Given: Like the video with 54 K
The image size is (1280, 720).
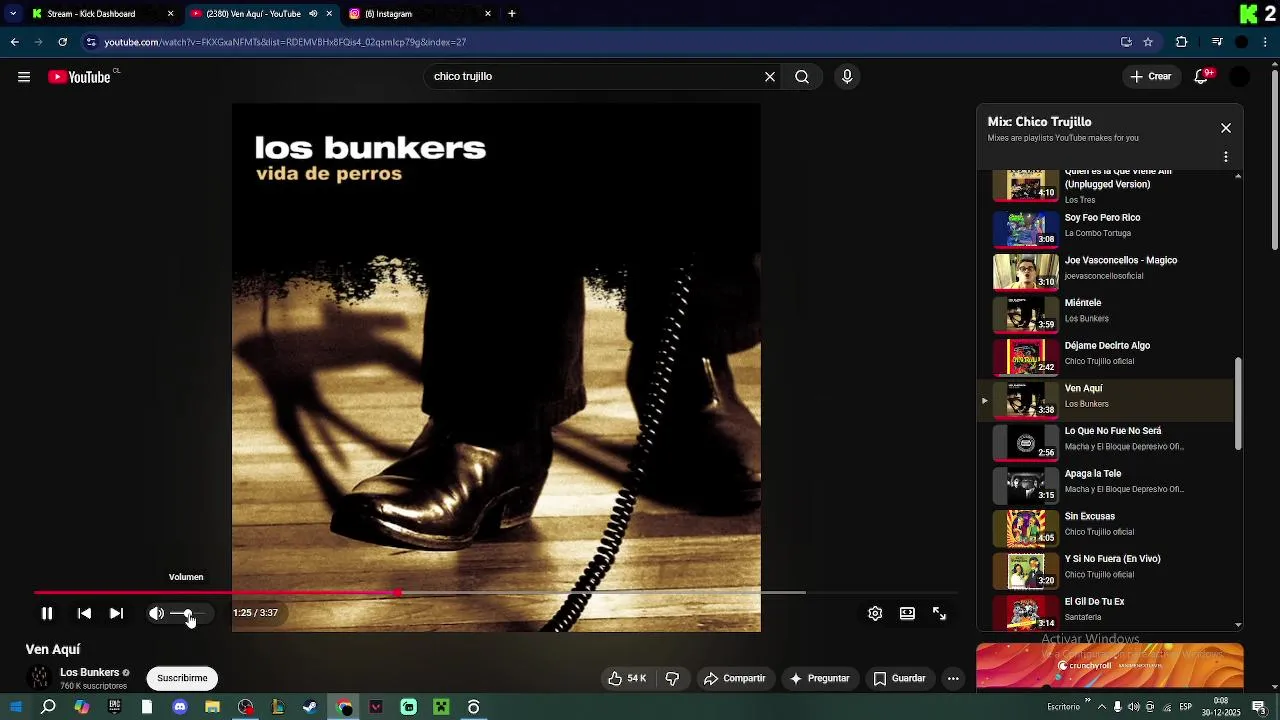Looking at the screenshot, I should click(627, 678).
